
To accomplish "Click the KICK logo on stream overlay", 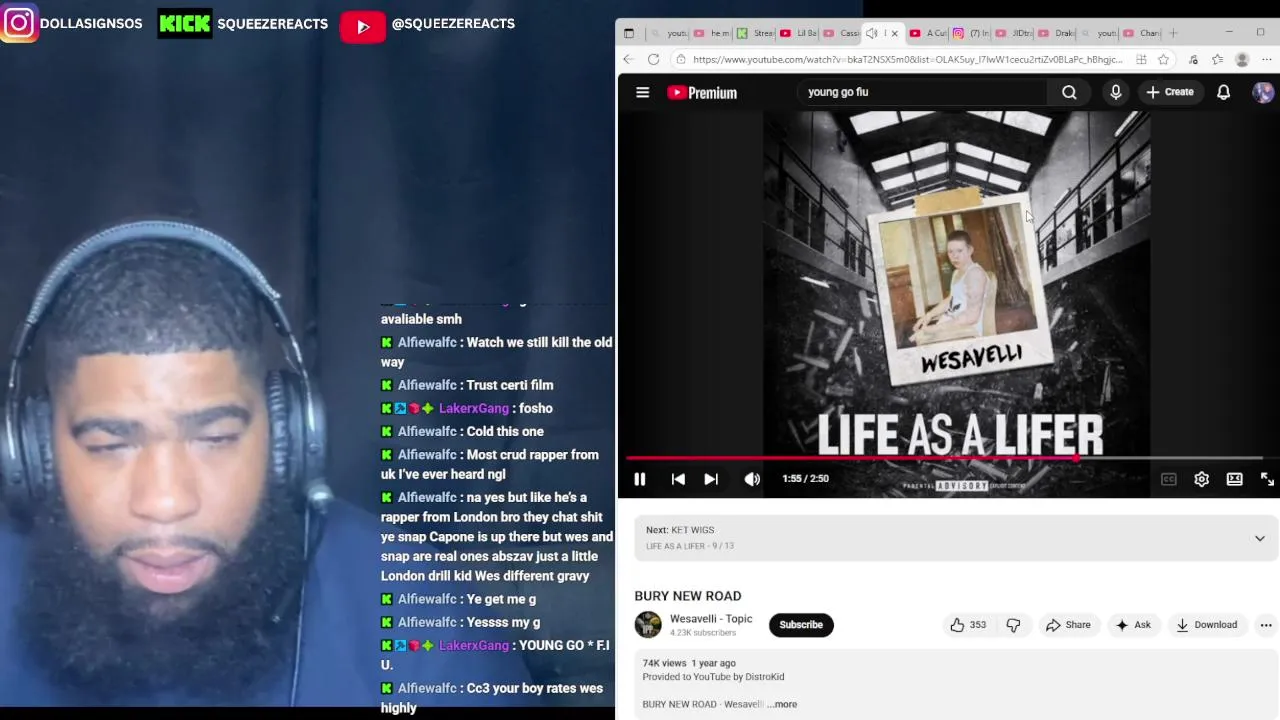I will (185, 23).
